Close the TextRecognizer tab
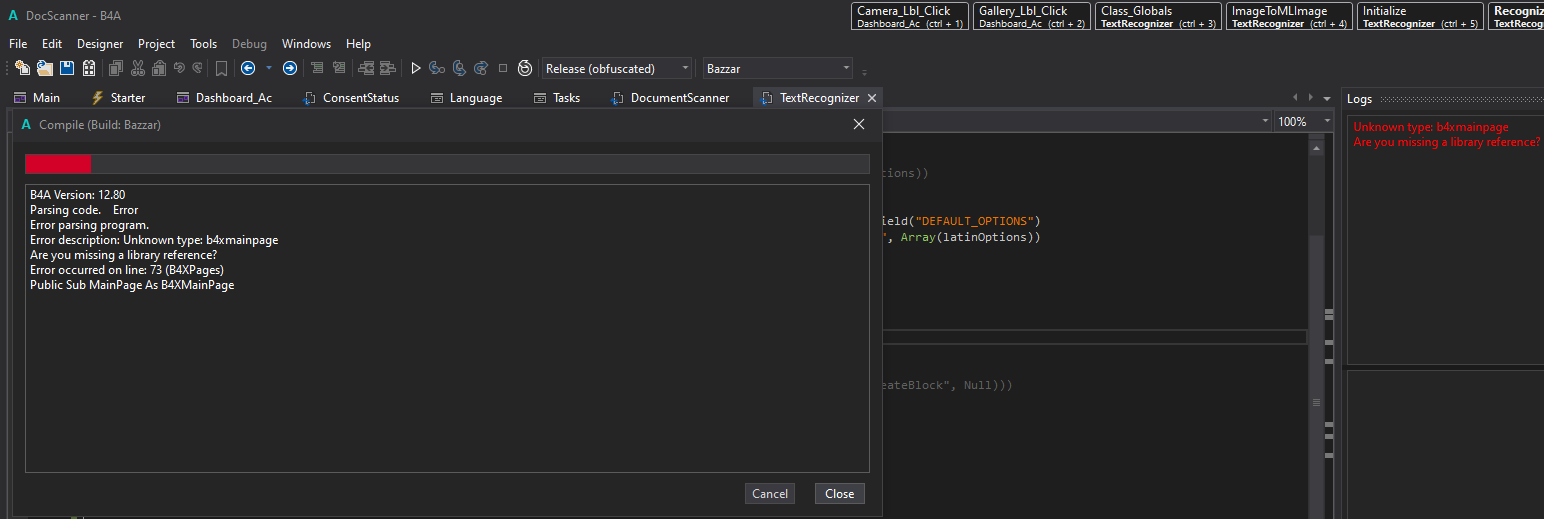Image resolution: width=1544 pixels, height=519 pixels. pyautogui.click(x=872, y=98)
